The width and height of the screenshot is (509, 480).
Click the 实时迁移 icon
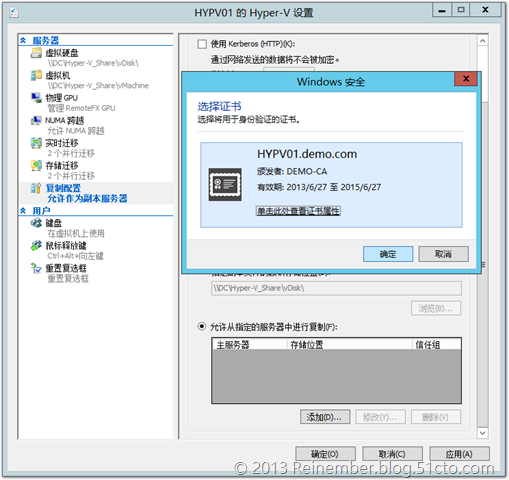click(x=36, y=143)
